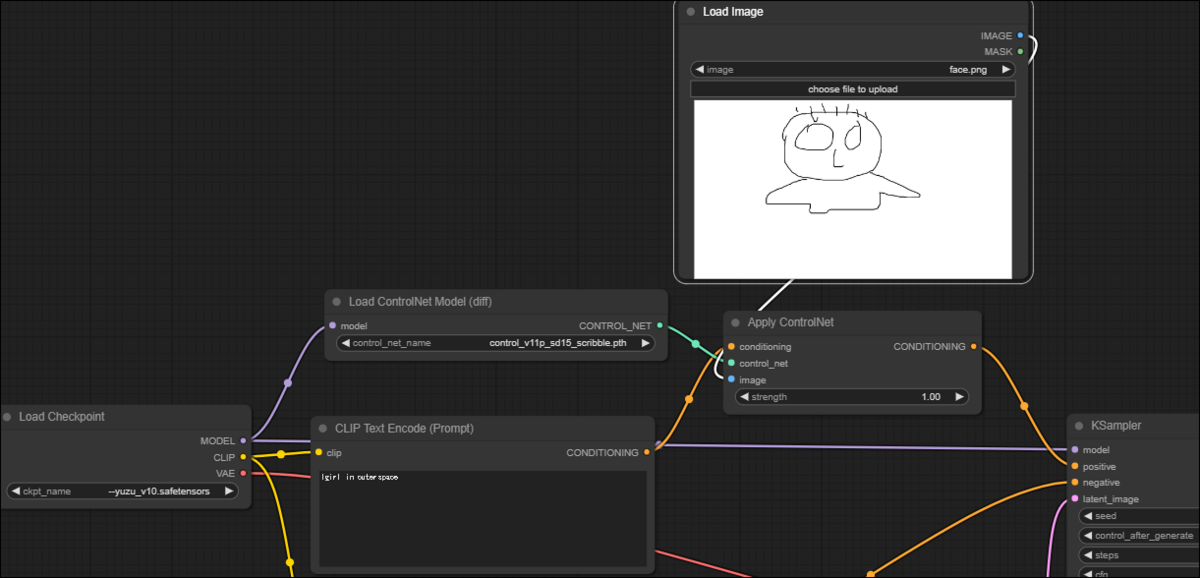Click left arrow of ckpt_name selector
Screen dimensions: 1200x578
(15, 491)
